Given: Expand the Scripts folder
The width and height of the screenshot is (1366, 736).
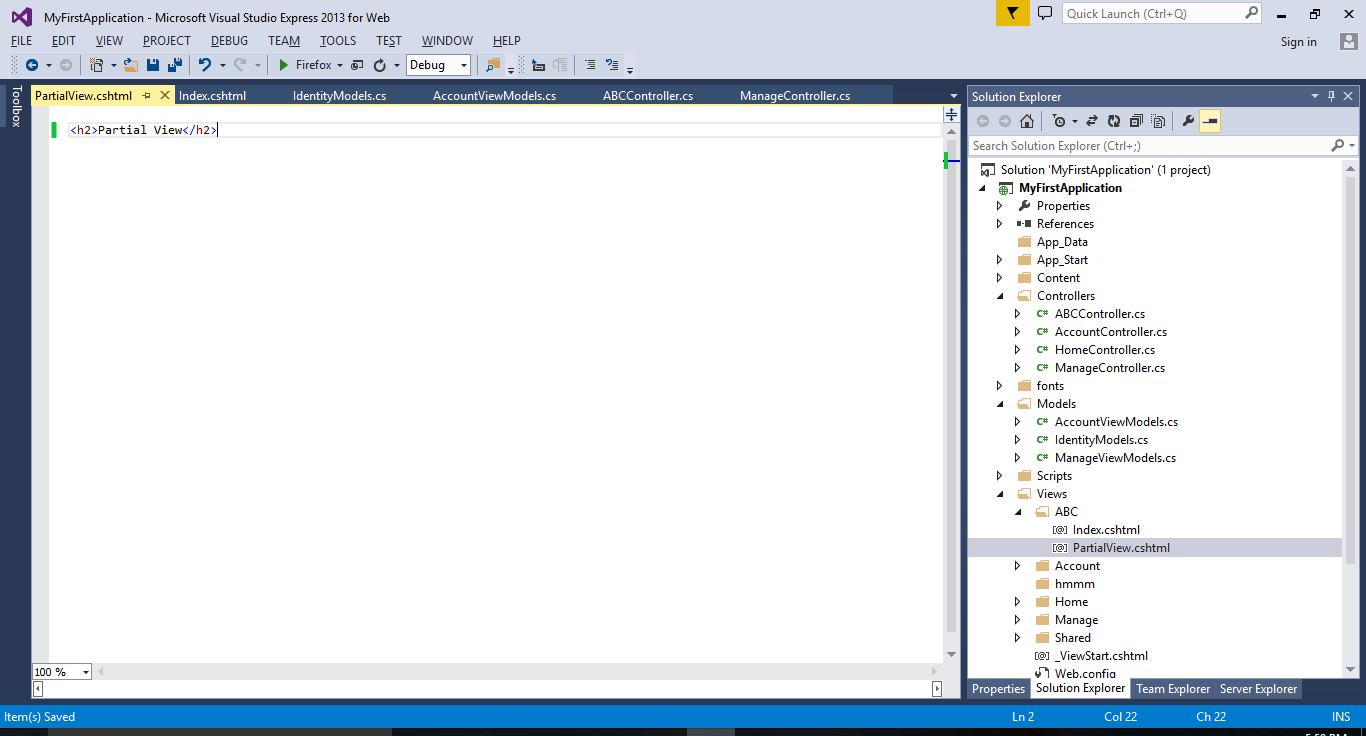Looking at the screenshot, I should [998, 475].
